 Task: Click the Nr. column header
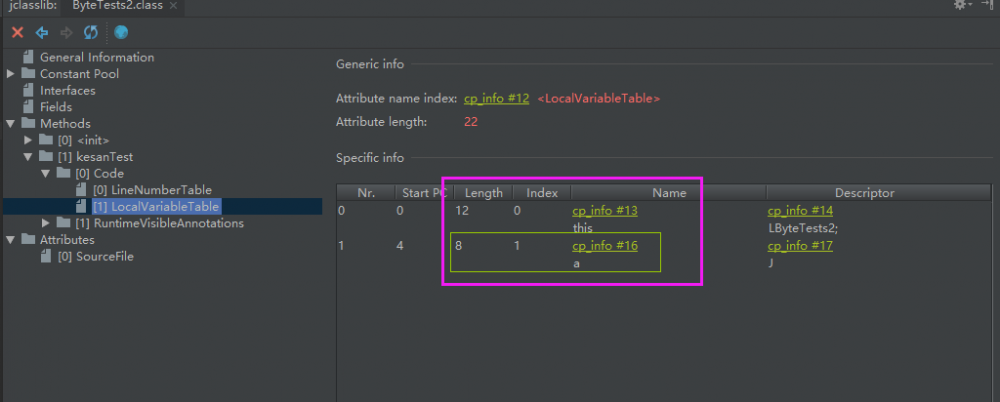[x=366, y=193]
